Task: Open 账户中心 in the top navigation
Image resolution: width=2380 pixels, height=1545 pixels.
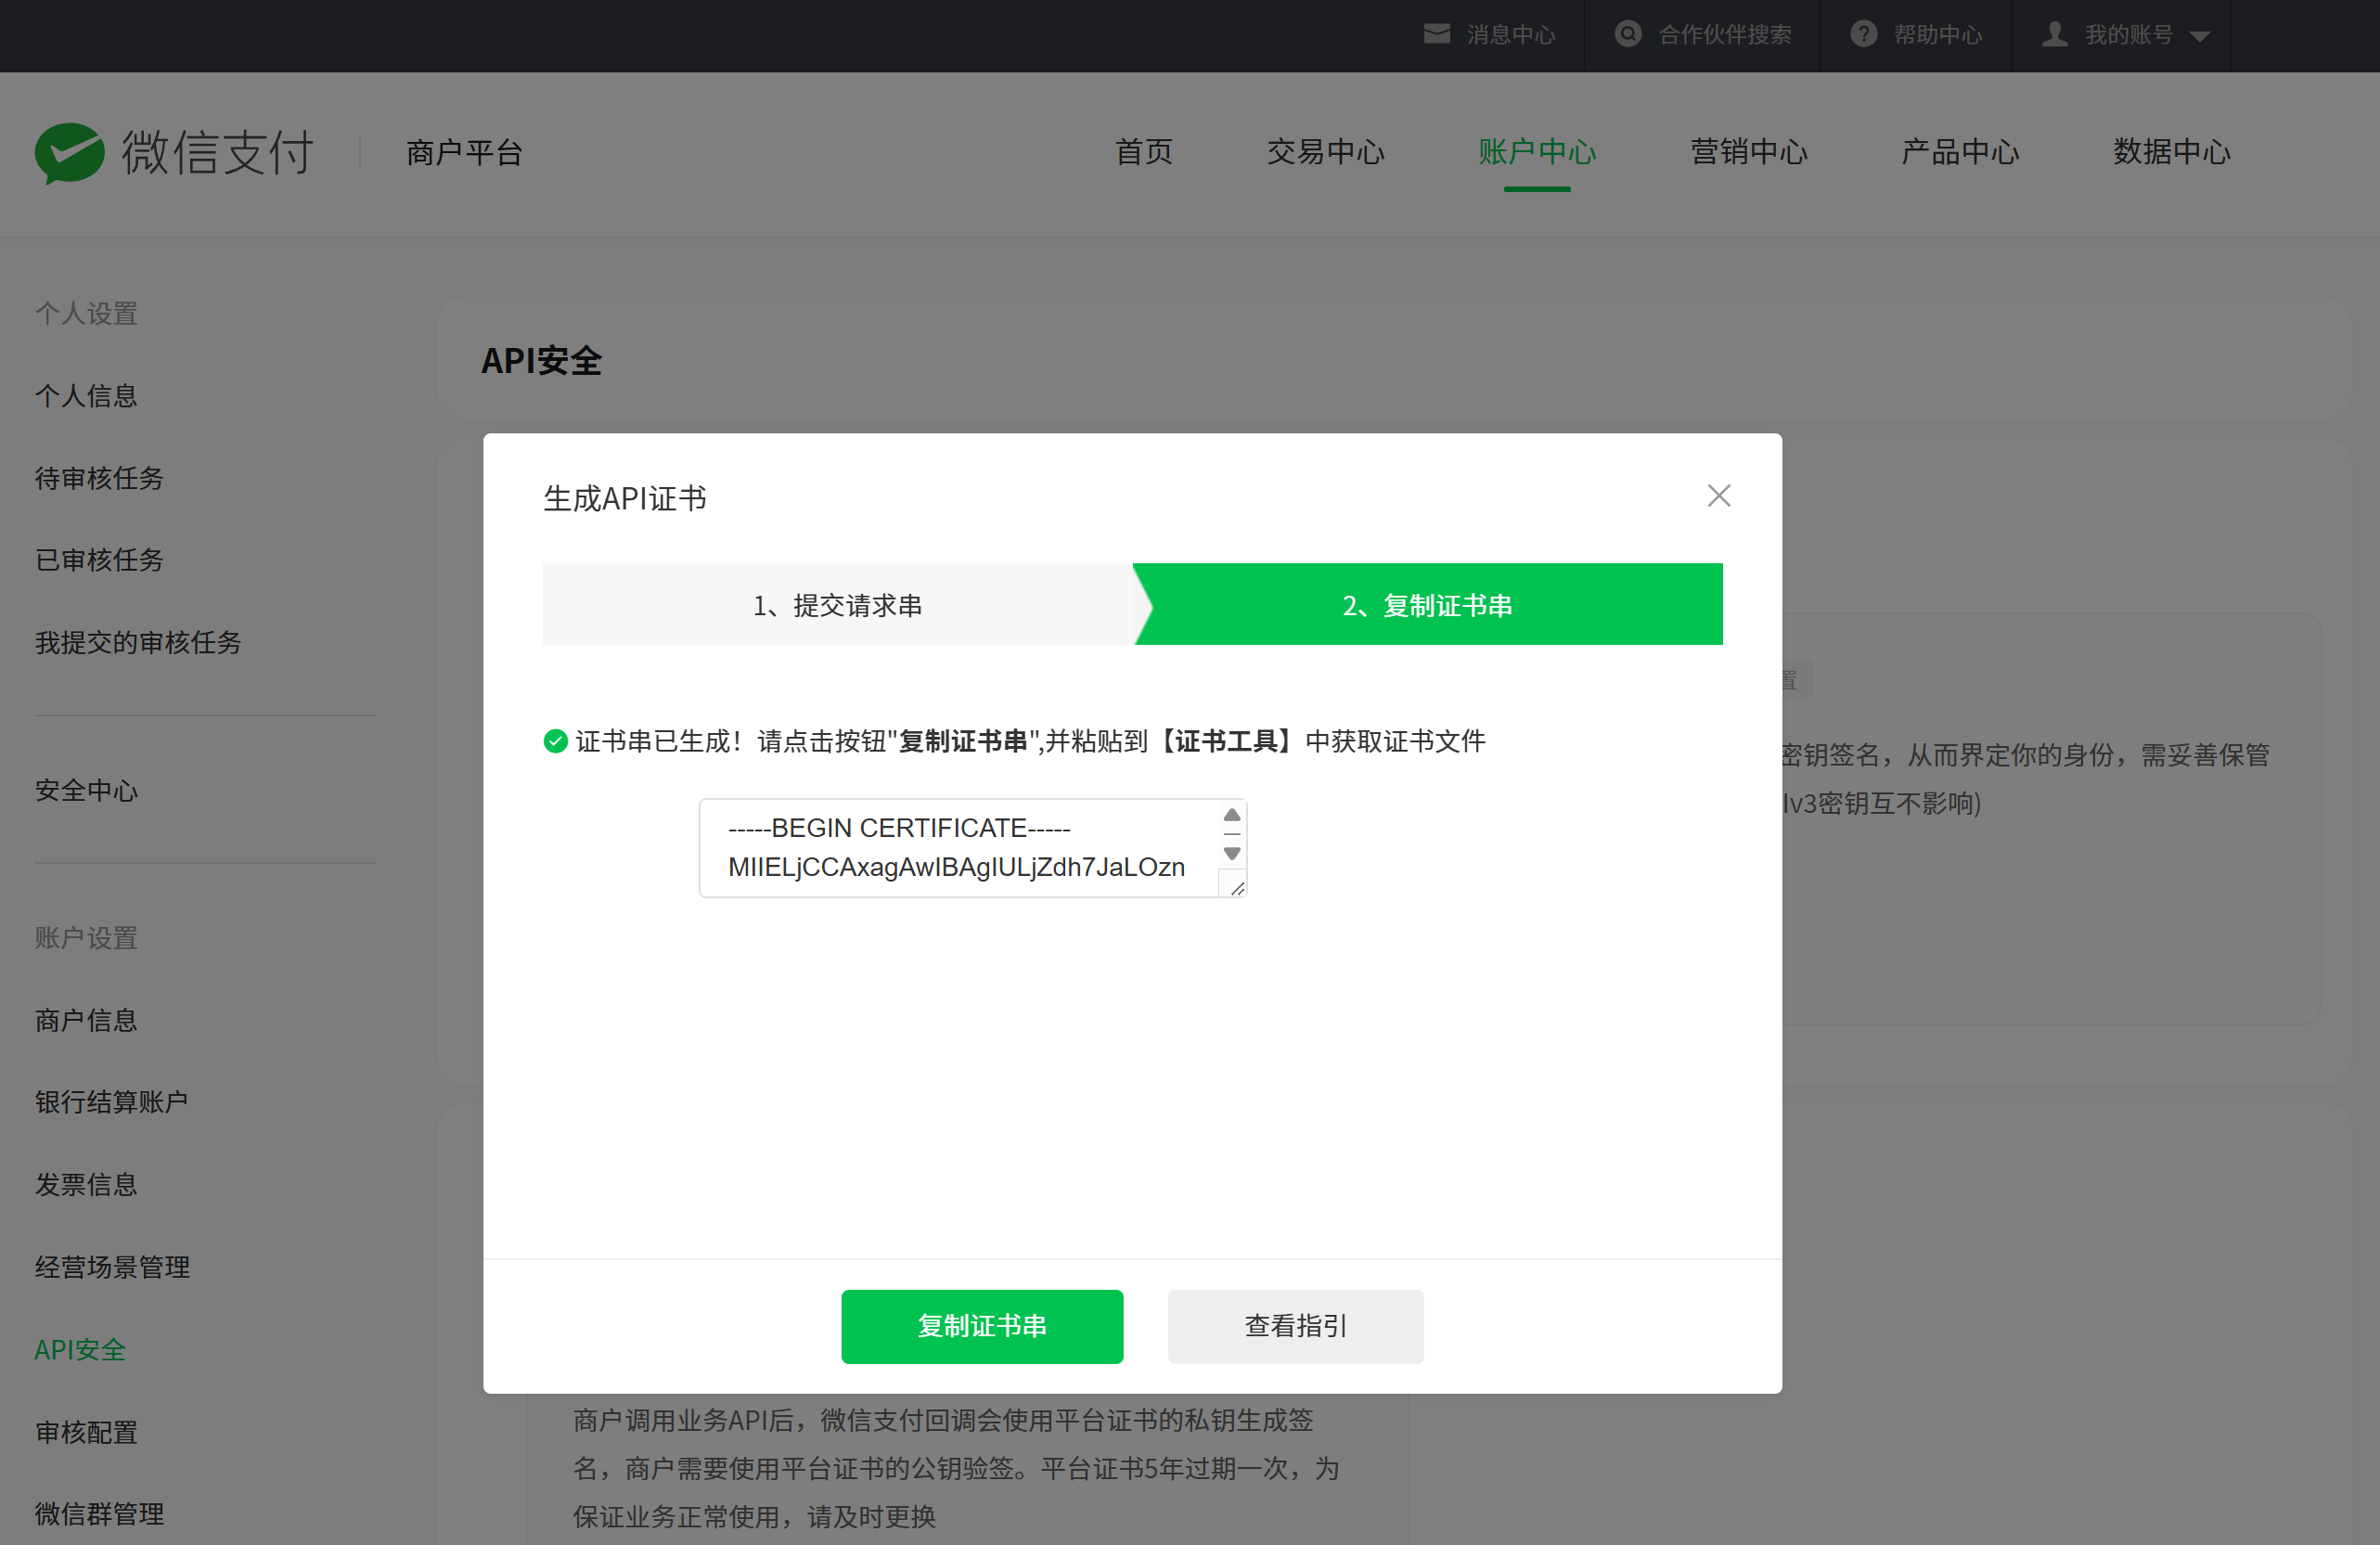Action: [1537, 152]
